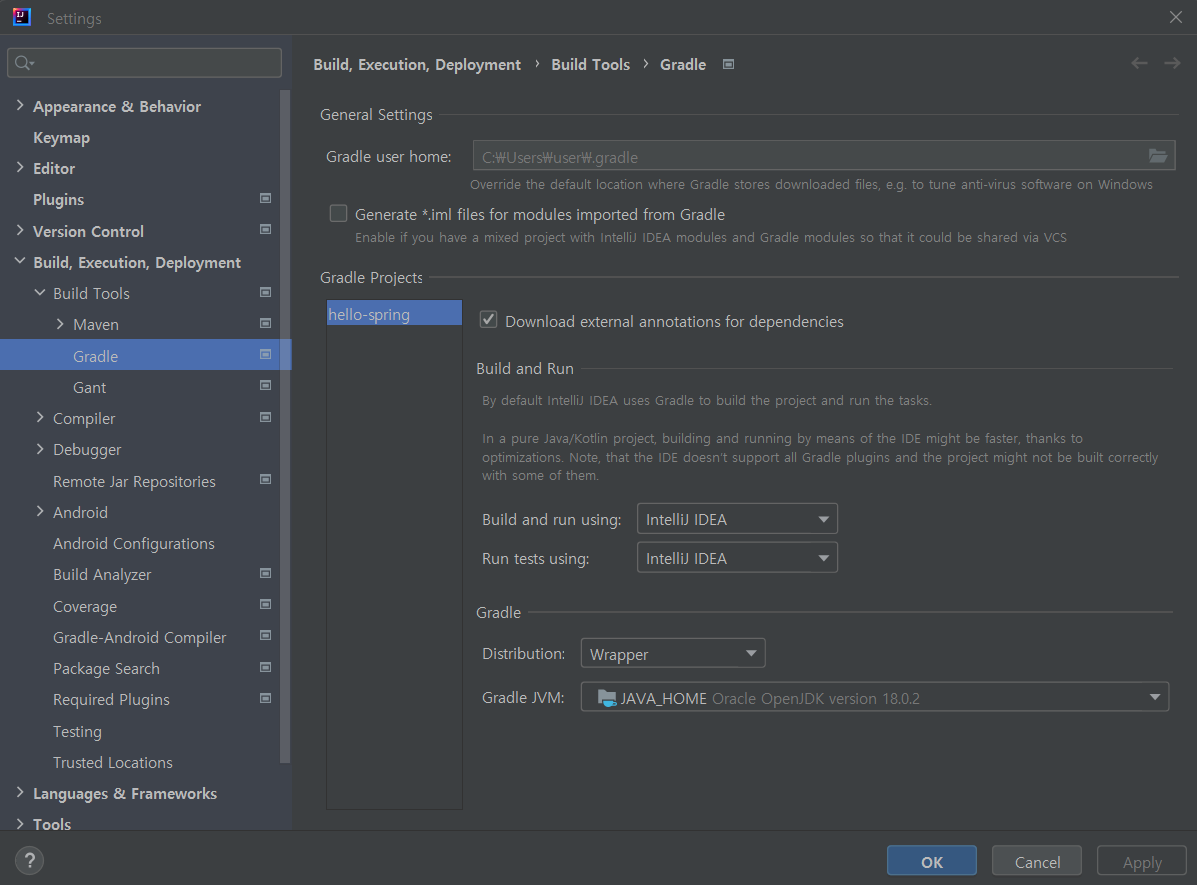
Task: Confirm settings with OK button
Action: click(931, 861)
